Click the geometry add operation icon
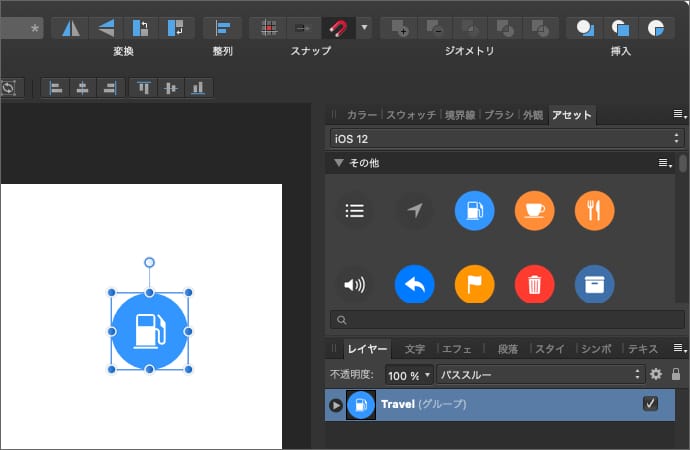Viewport: 690px width, 450px height. coord(398,27)
